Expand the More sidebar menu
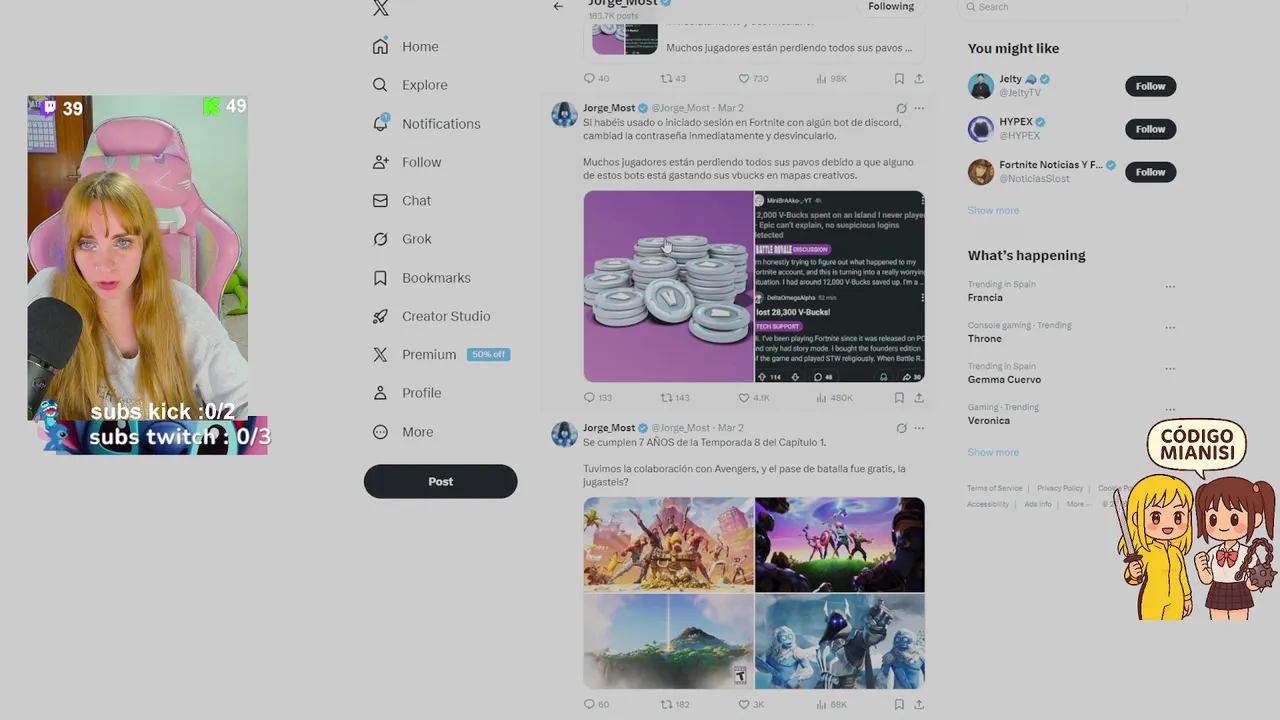The width and height of the screenshot is (1280, 720). click(403, 432)
